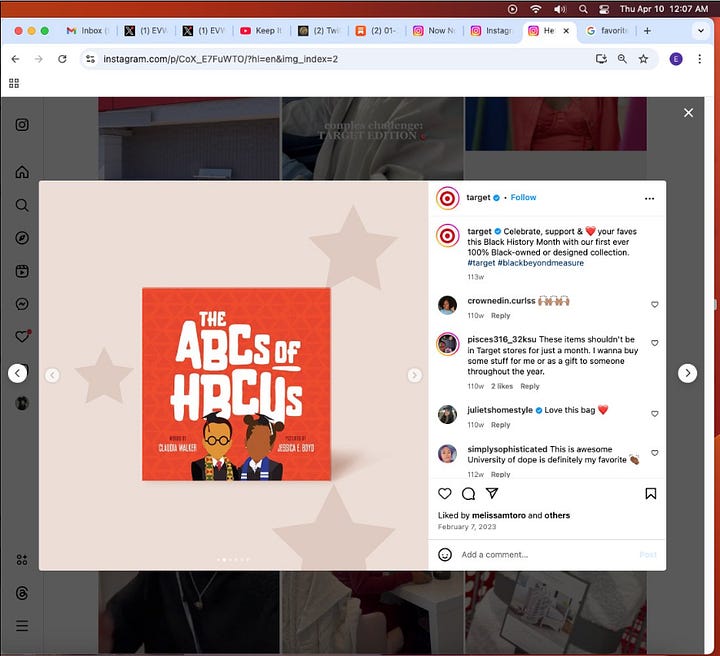Open #blackbeyondmeasure hashtag

[540, 263]
